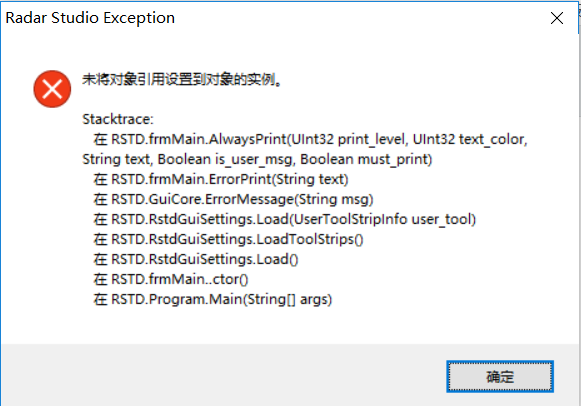582x406 pixels.
Task: Select the RSTD.frmMain..ctor() stack line
Action: coord(171,279)
